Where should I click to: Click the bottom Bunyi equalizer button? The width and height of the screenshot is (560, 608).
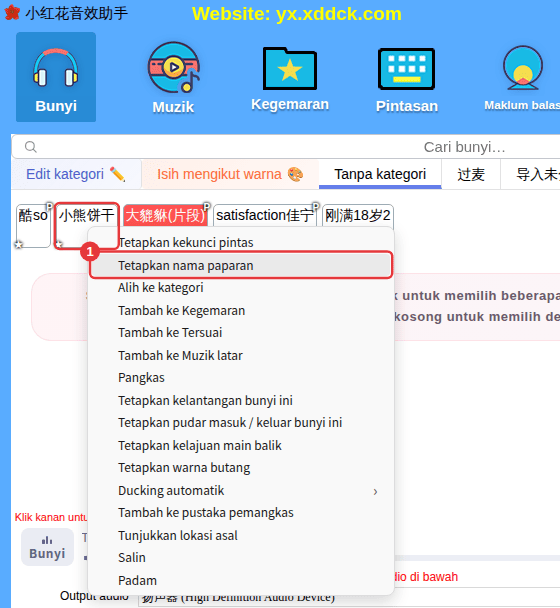click(47, 547)
